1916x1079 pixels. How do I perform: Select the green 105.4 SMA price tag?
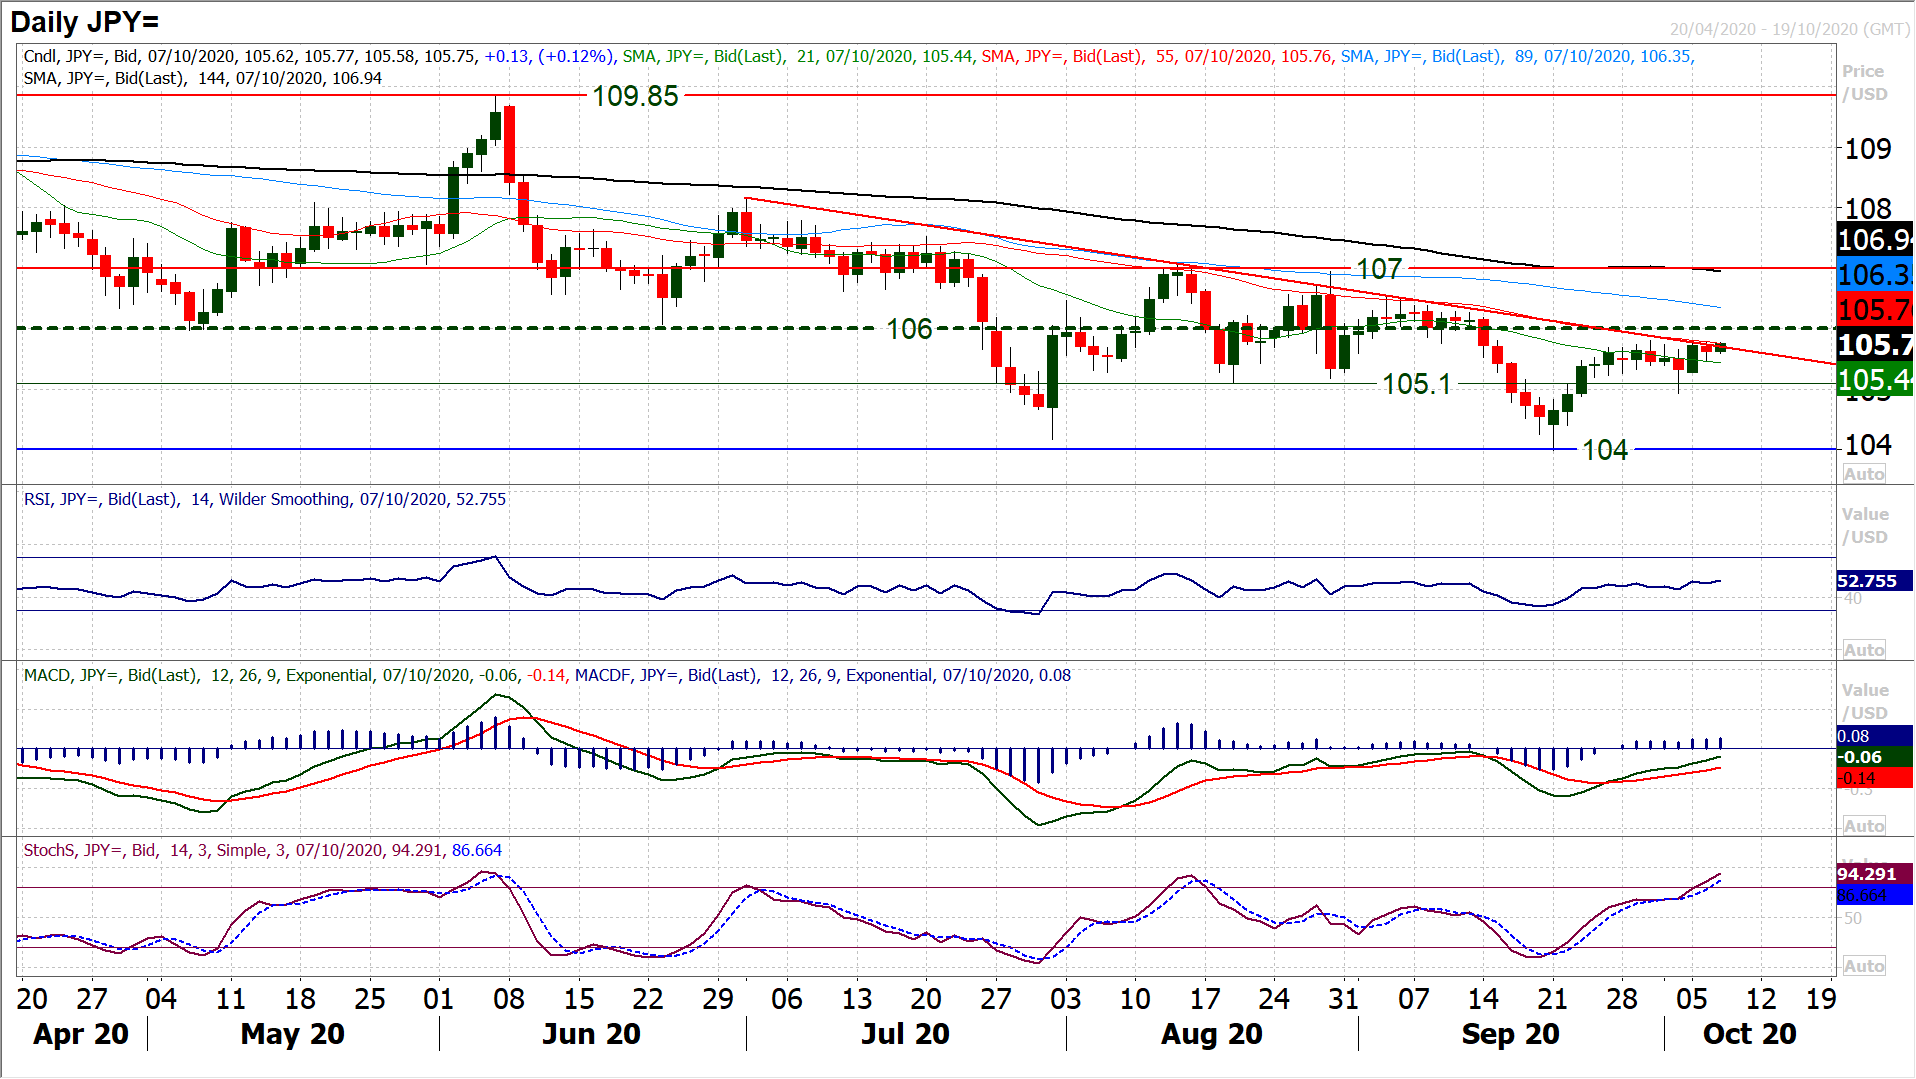pyautogui.click(x=1875, y=380)
